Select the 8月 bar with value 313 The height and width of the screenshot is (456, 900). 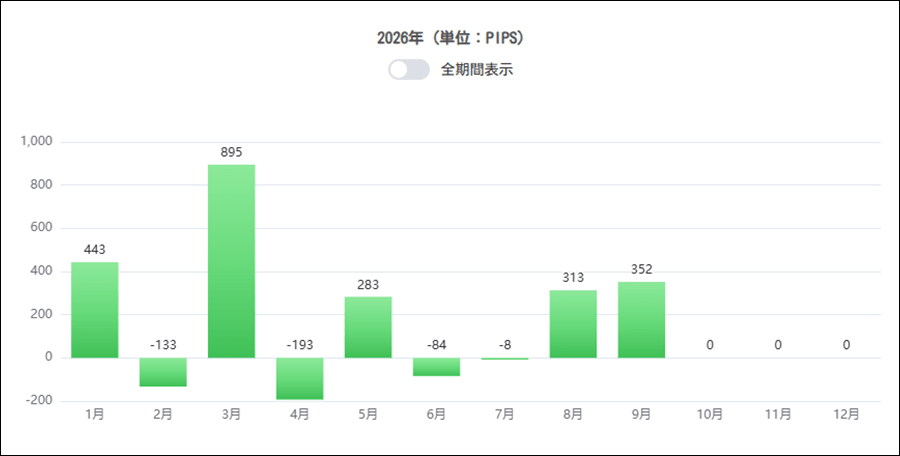click(x=573, y=324)
